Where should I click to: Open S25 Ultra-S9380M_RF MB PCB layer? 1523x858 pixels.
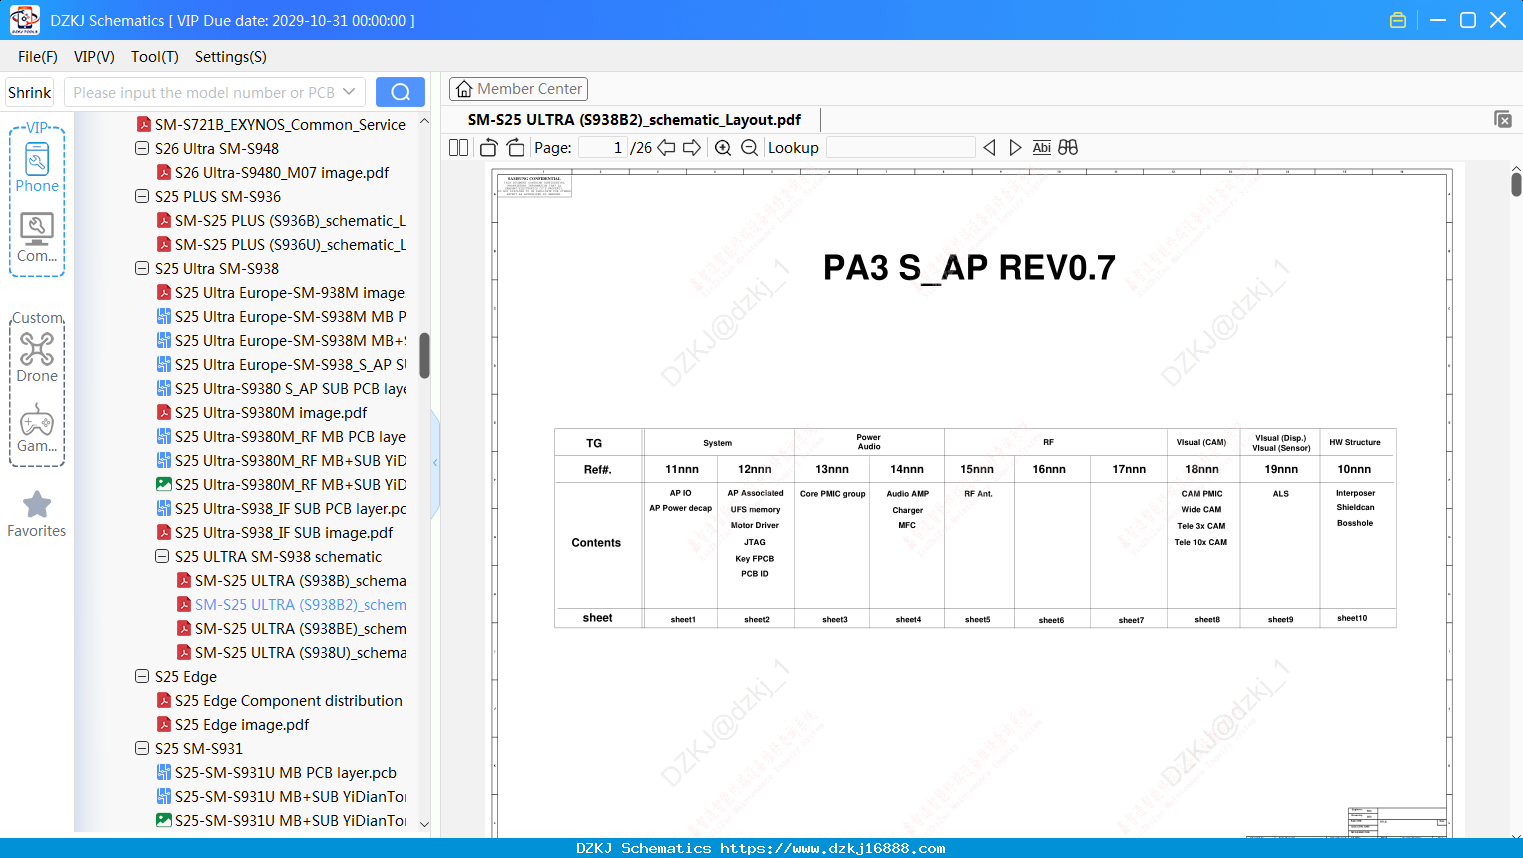tap(281, 437)
